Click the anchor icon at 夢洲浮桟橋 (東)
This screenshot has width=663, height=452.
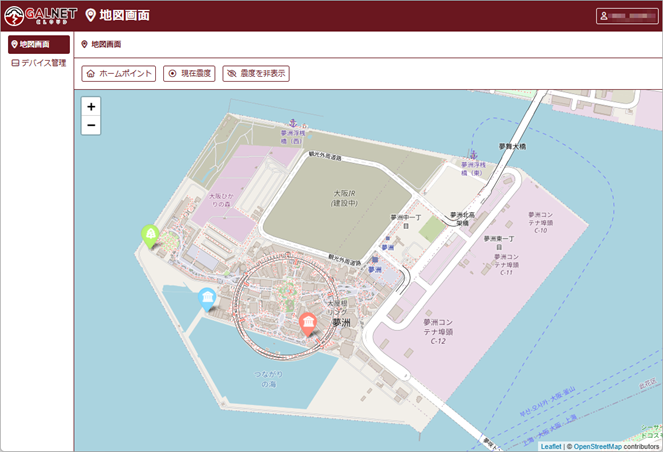474,155
